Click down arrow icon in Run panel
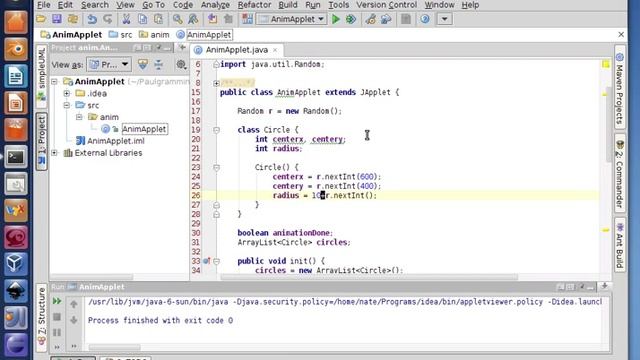640x360 pixels. click(74, 320)
